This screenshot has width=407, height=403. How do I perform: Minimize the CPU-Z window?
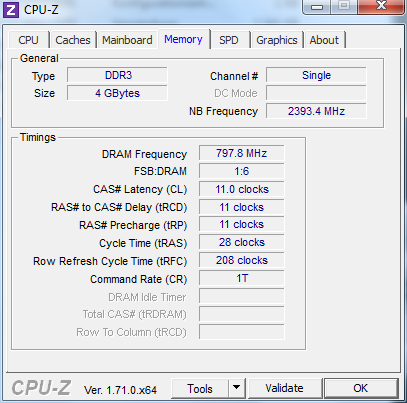pos(317,7)
